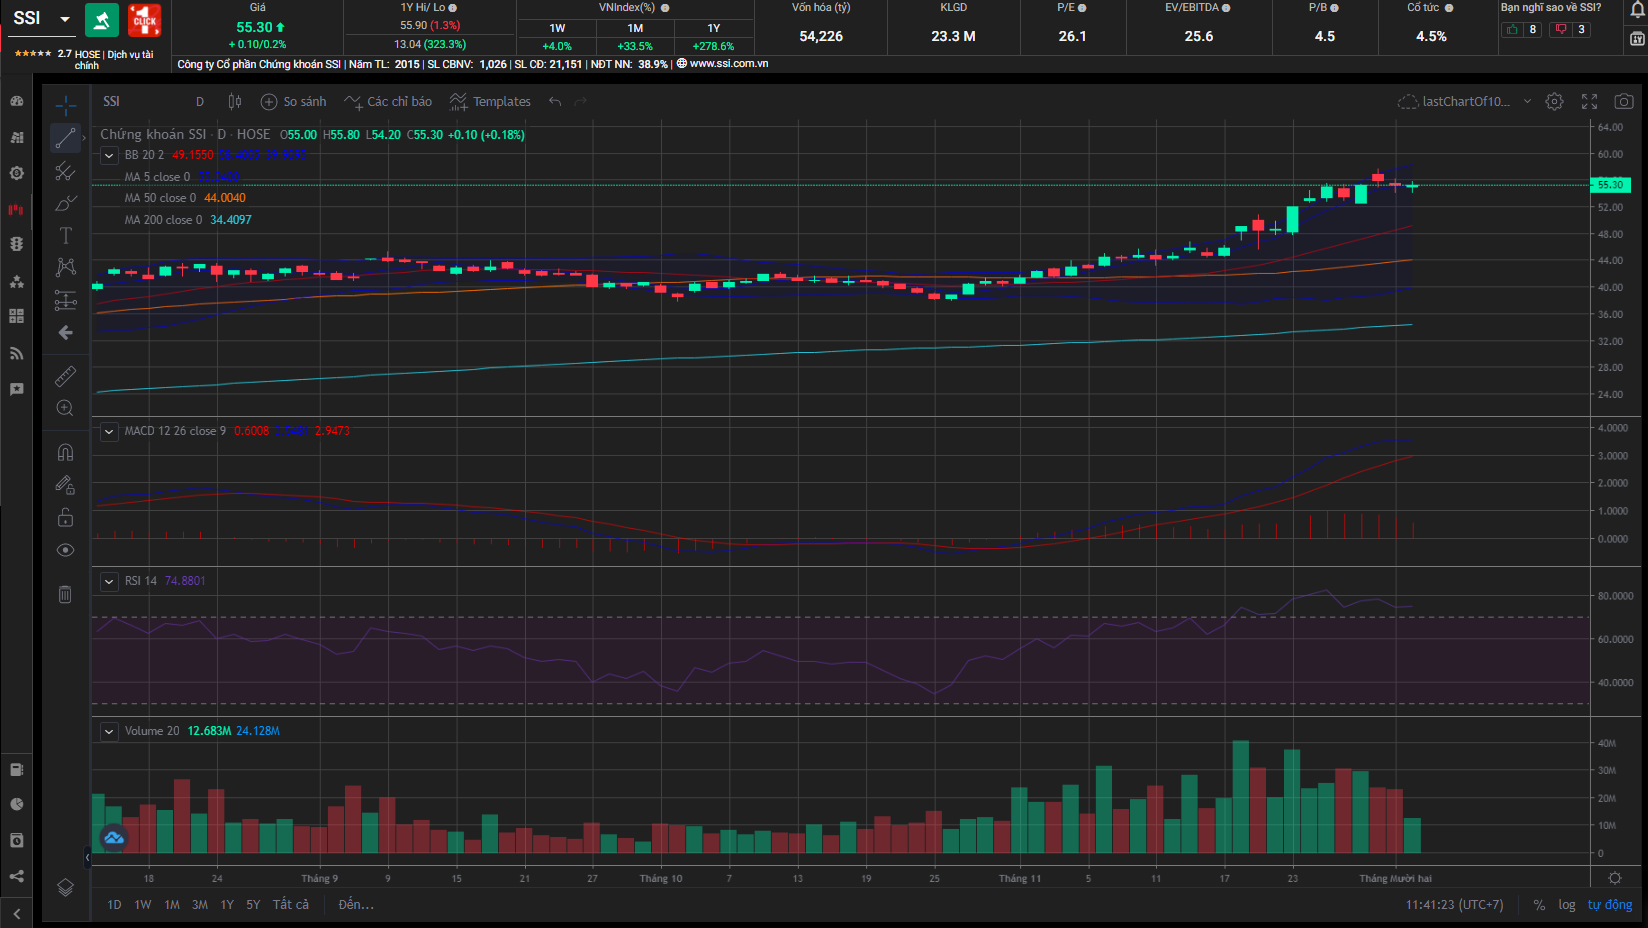Select the Text annotation tool
The image size is (1648, 928).
[66, 235]
